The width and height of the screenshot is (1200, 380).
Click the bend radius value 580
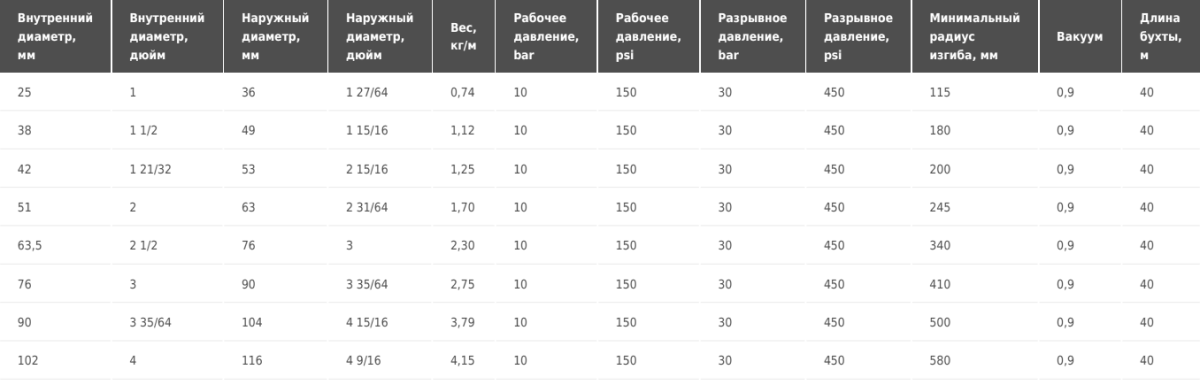[x=939, y=359]
